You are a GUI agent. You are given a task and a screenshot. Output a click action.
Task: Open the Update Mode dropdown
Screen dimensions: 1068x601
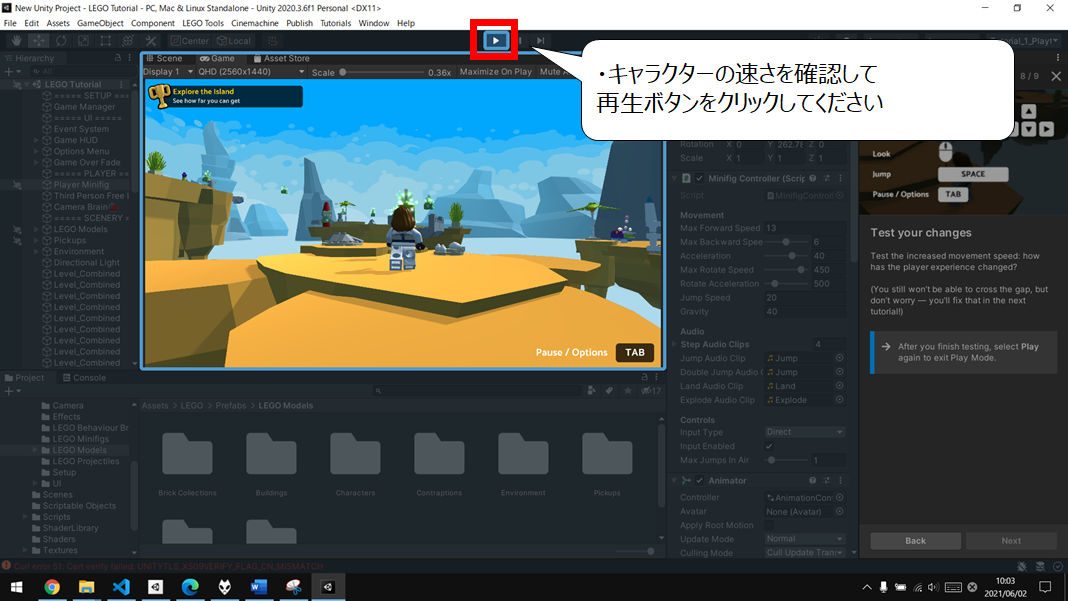coord(805,539)
